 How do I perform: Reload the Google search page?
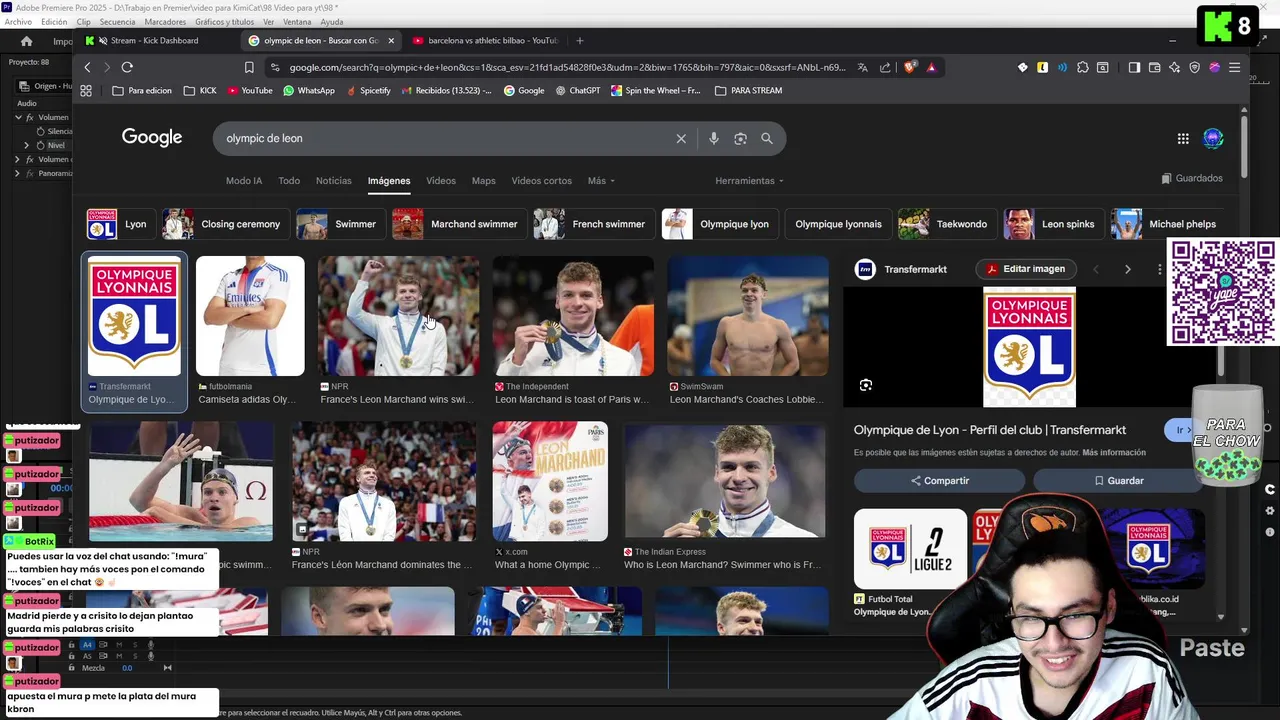pyautogui.click(x=127, y=67)
